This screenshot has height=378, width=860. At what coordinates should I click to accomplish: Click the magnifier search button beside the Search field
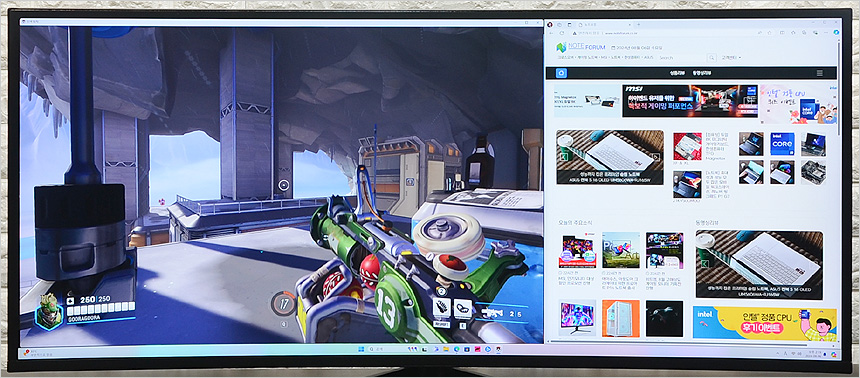[x=711, y=58]
